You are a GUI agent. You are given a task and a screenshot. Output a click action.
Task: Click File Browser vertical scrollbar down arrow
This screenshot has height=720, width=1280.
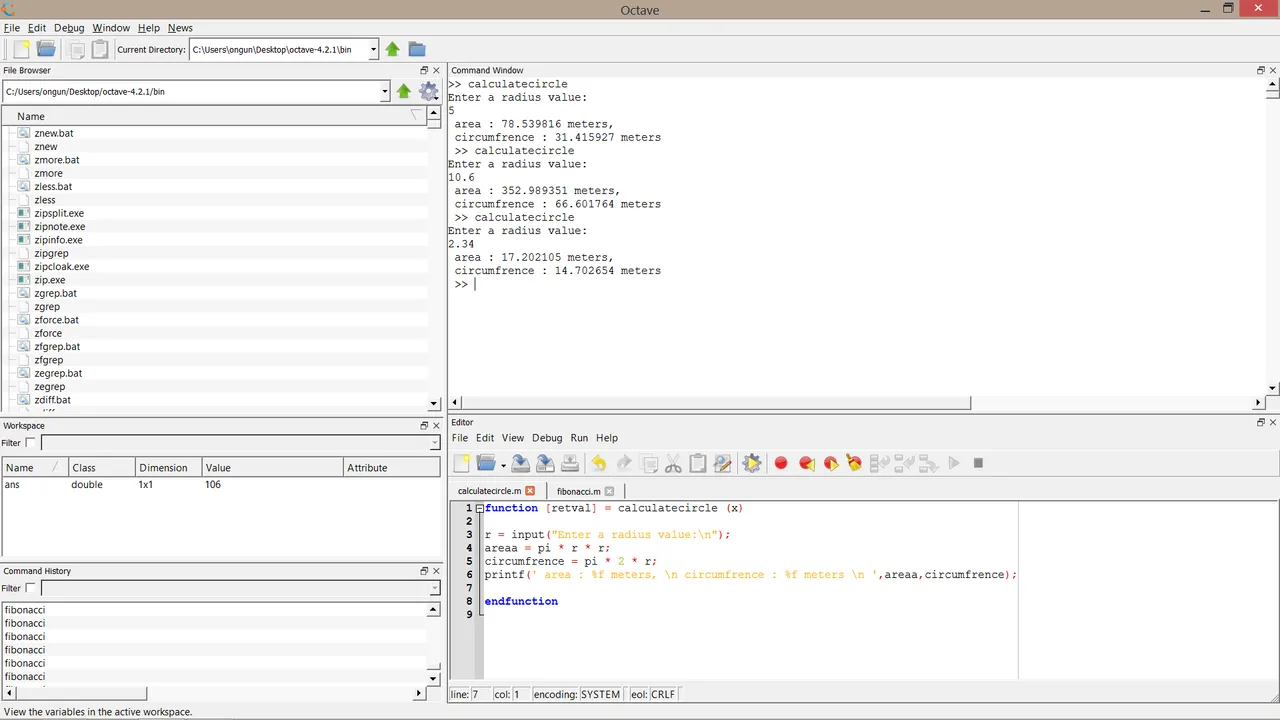tap(434, 404)
